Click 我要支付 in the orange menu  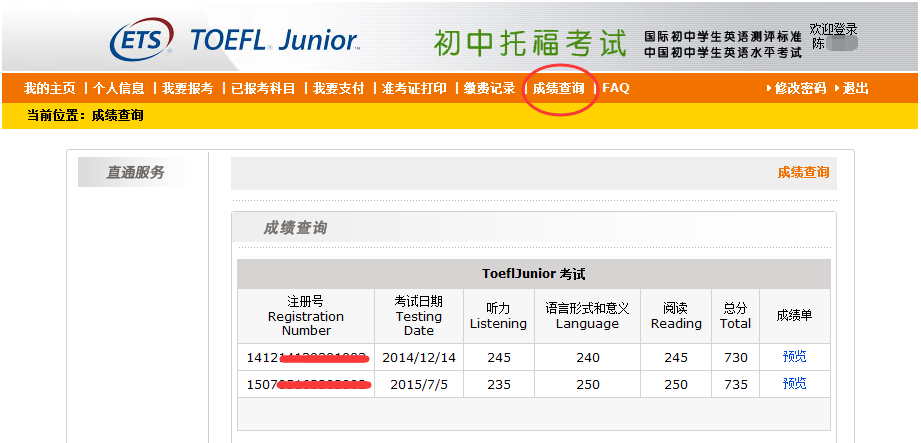click(x=338, y=88)
